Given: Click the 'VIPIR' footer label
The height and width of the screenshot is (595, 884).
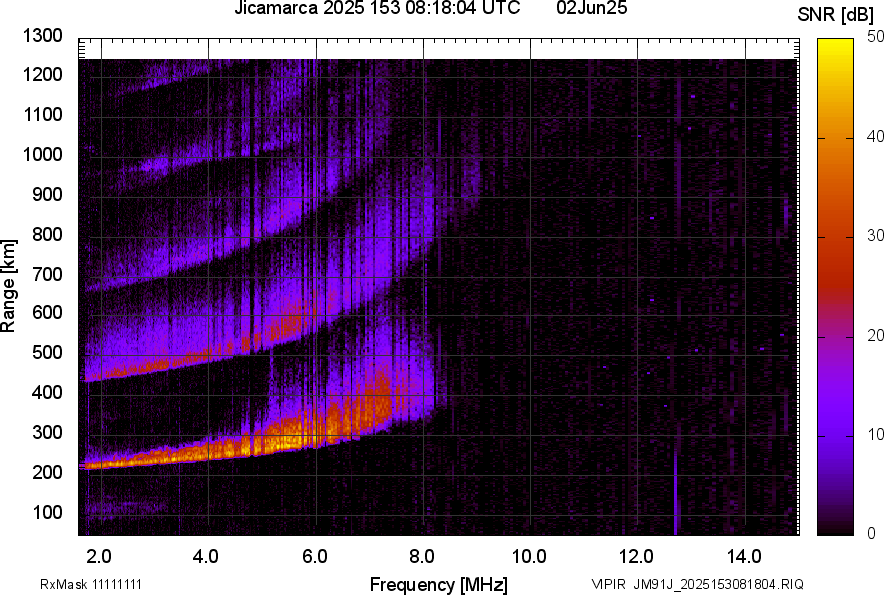Looking at the screenshot, I should (x=608, y=585).
